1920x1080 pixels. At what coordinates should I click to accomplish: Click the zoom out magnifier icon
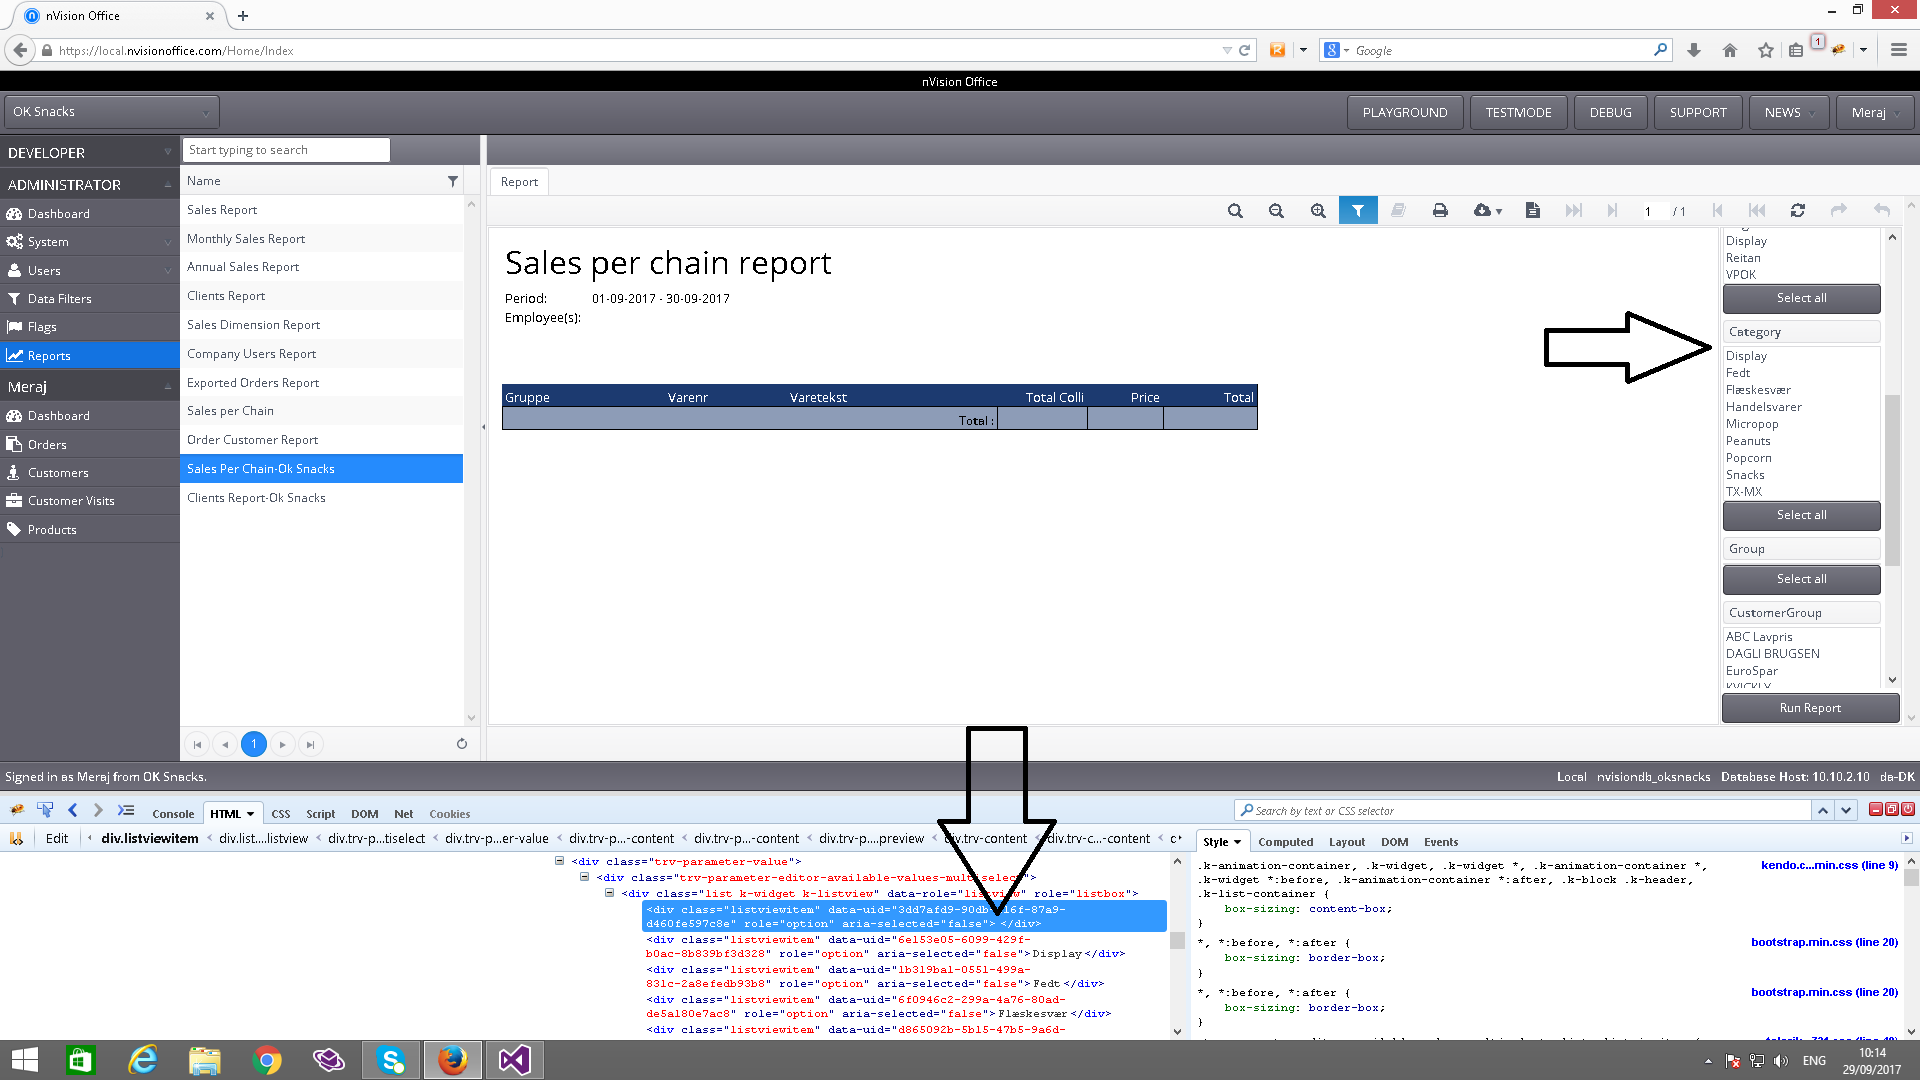click(1276, 211)
